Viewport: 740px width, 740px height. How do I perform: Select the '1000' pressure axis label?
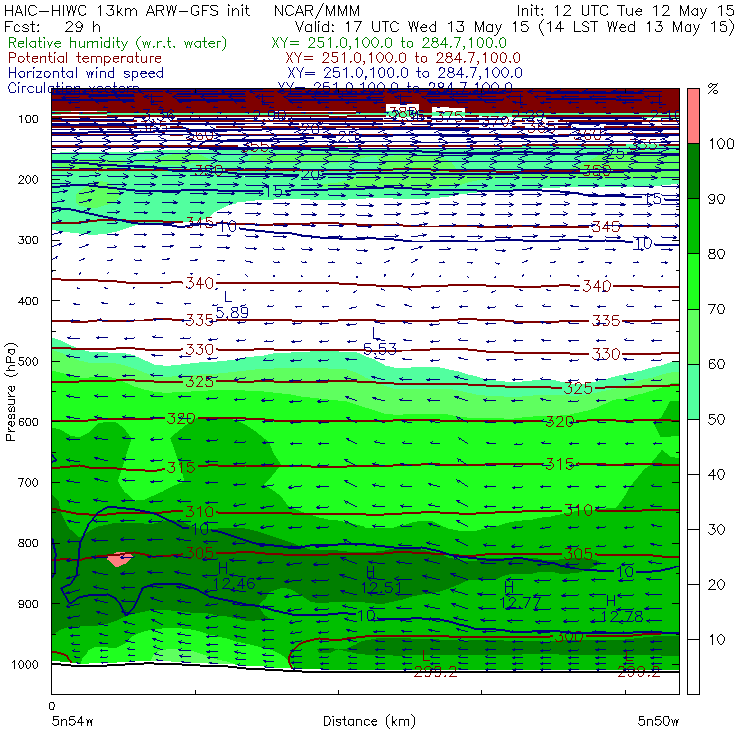coord(25,664)
